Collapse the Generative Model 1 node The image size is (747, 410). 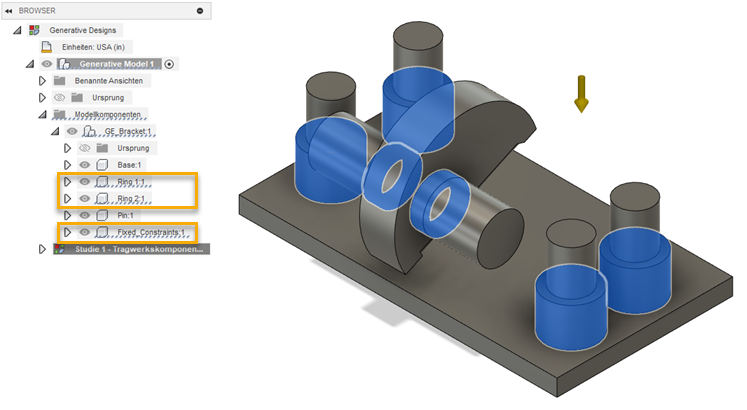[30, 64]
